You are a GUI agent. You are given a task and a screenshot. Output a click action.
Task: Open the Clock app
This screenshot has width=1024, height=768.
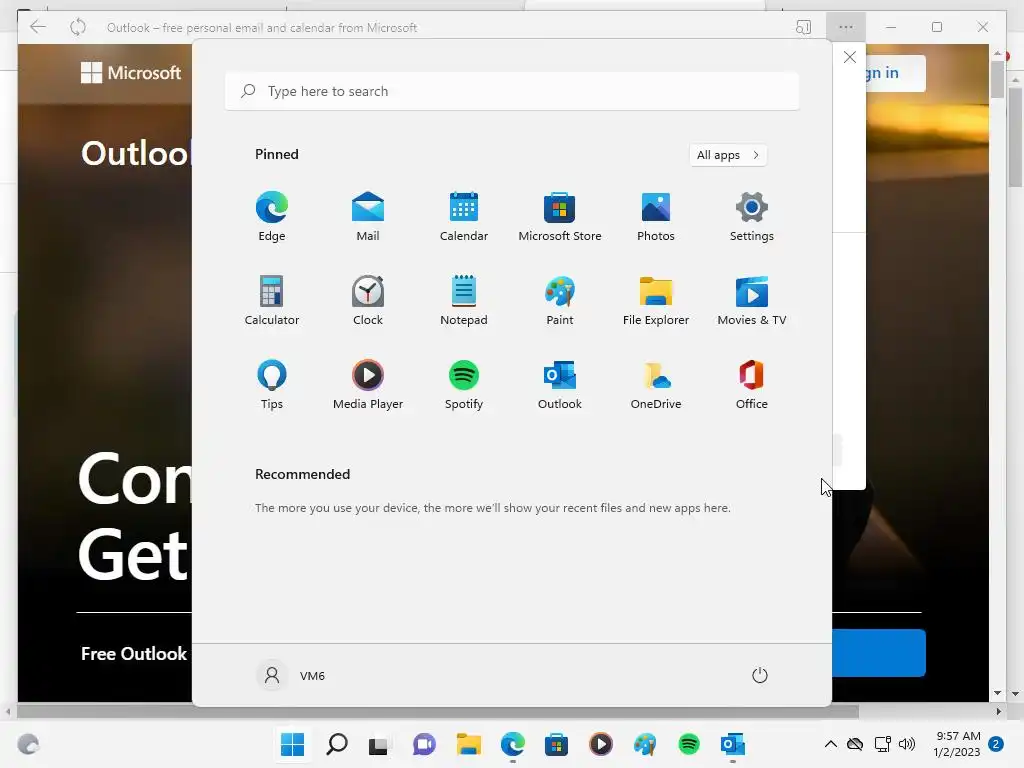pos(368,300)
